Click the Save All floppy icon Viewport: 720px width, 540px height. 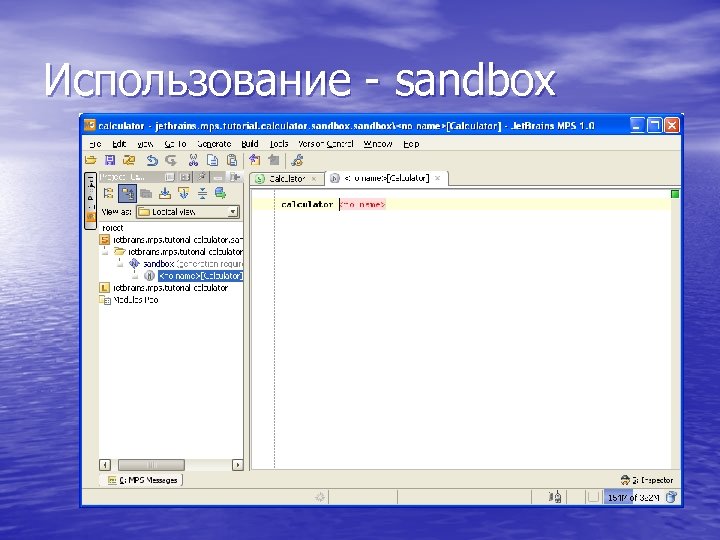click(110, 160)
